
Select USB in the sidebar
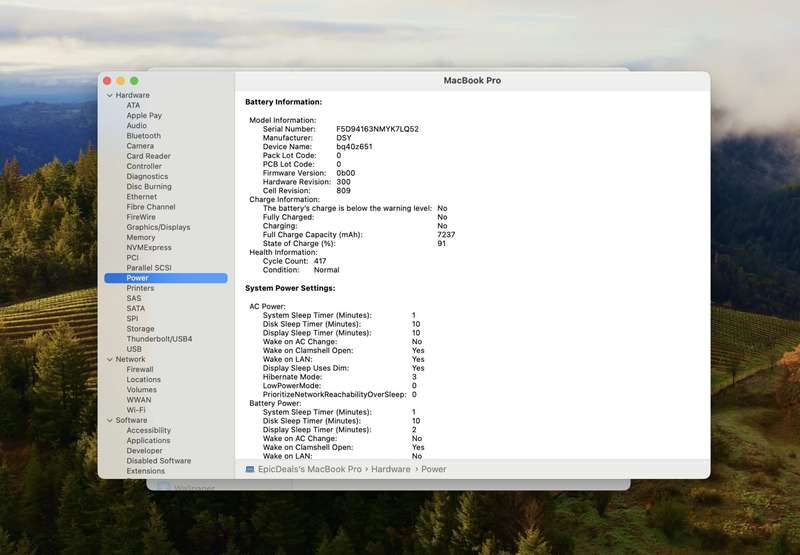pos(134,349)
